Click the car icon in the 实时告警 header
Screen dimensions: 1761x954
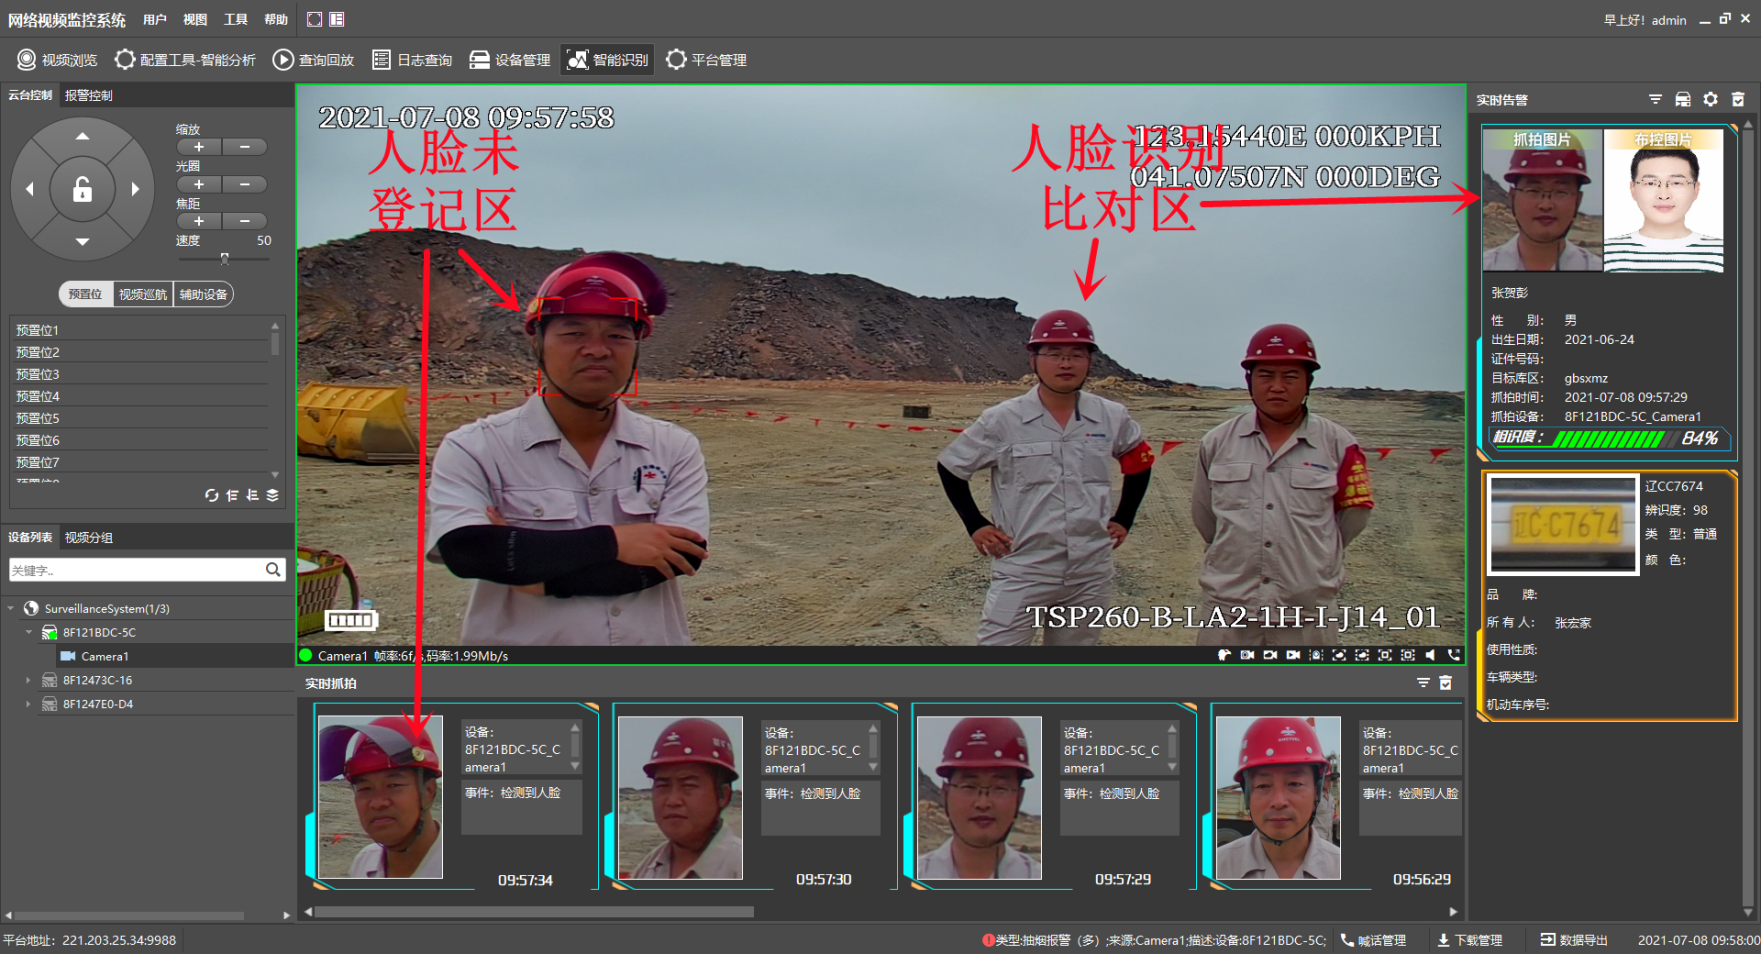(1683, 99)
